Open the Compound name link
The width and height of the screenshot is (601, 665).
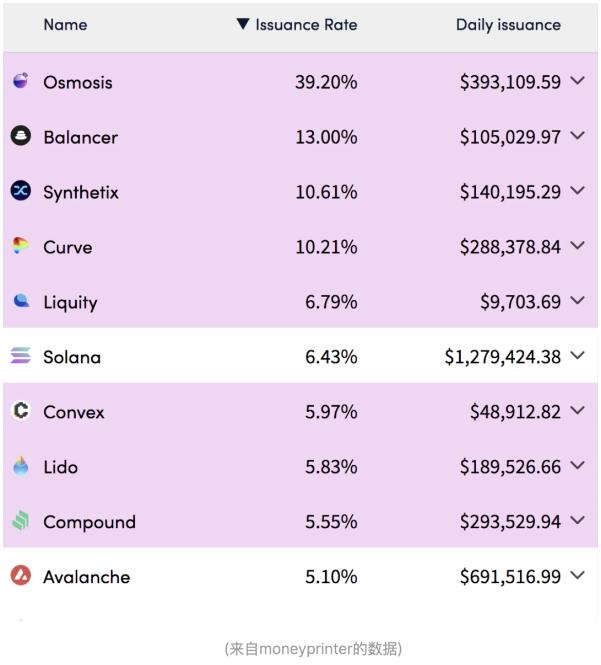(x=89, y=522)
